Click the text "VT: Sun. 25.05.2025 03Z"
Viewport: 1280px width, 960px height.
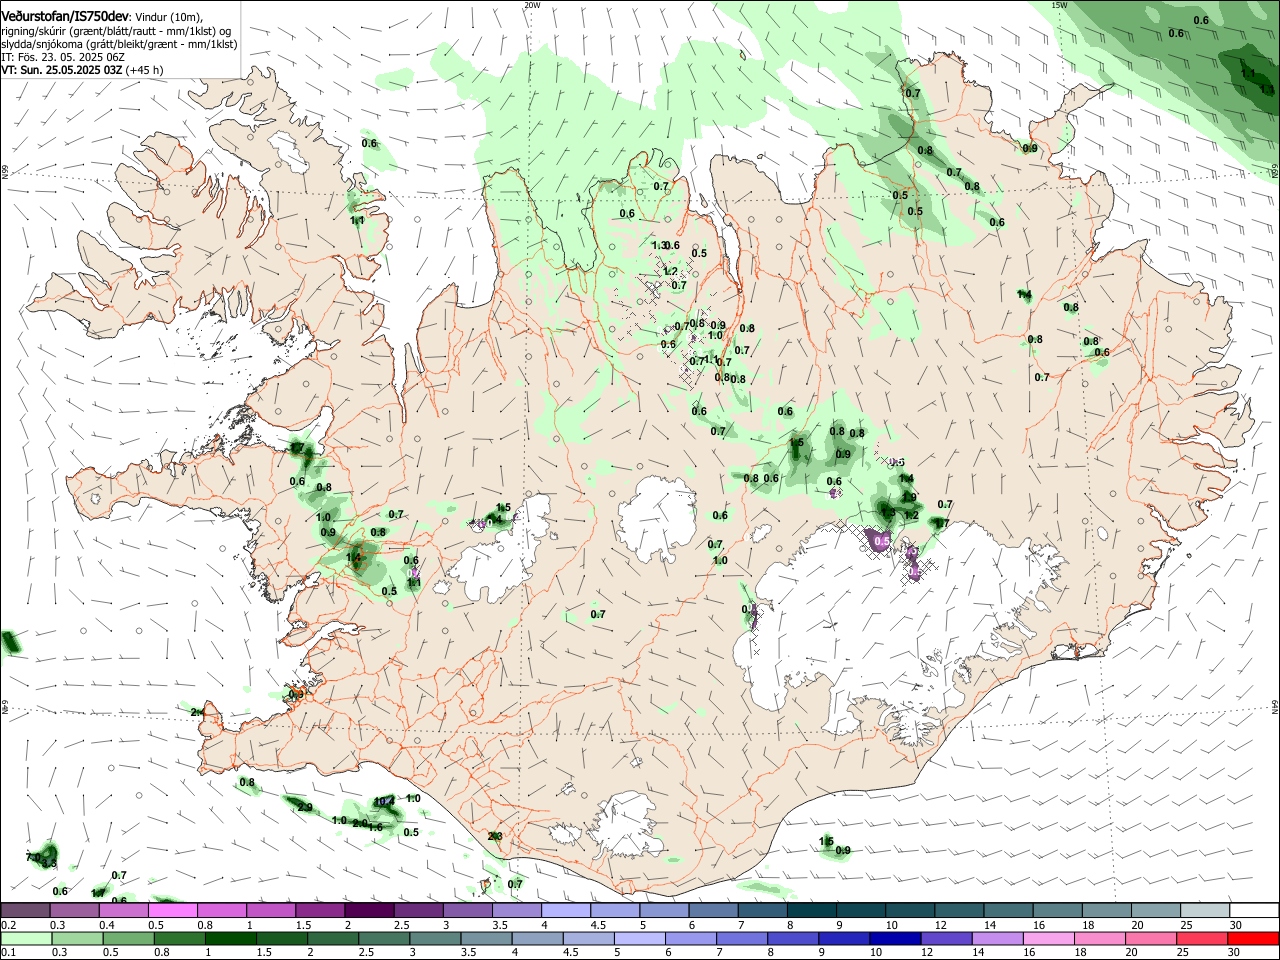click(62, 70)
